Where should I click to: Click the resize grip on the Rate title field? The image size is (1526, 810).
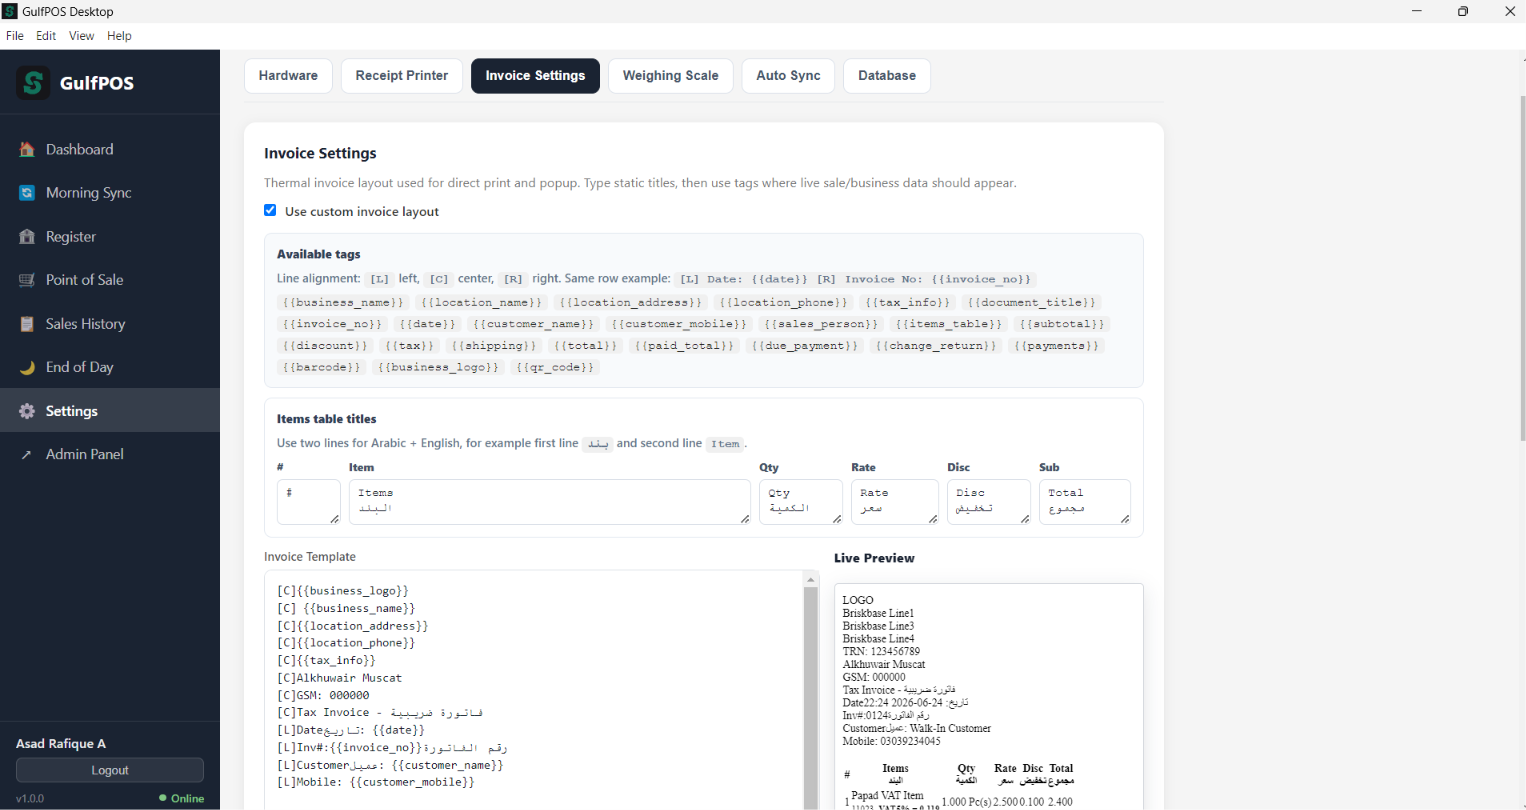click(932, 518)
